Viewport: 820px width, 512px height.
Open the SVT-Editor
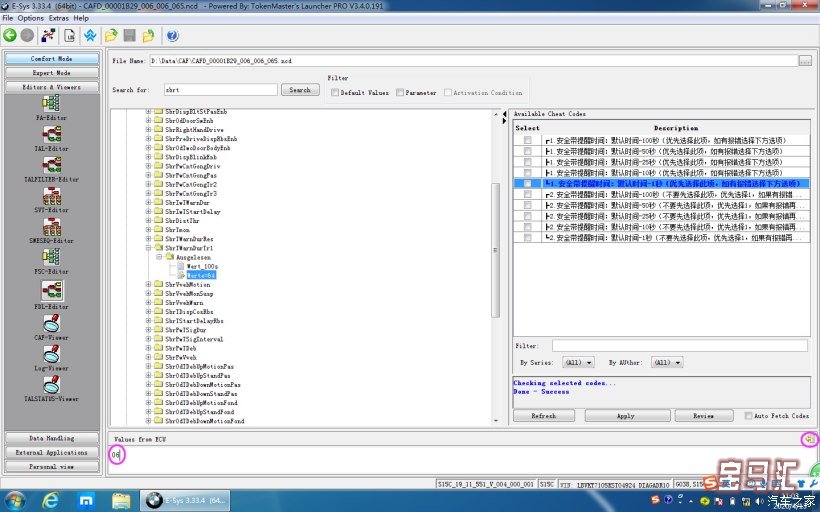point(51,201)
